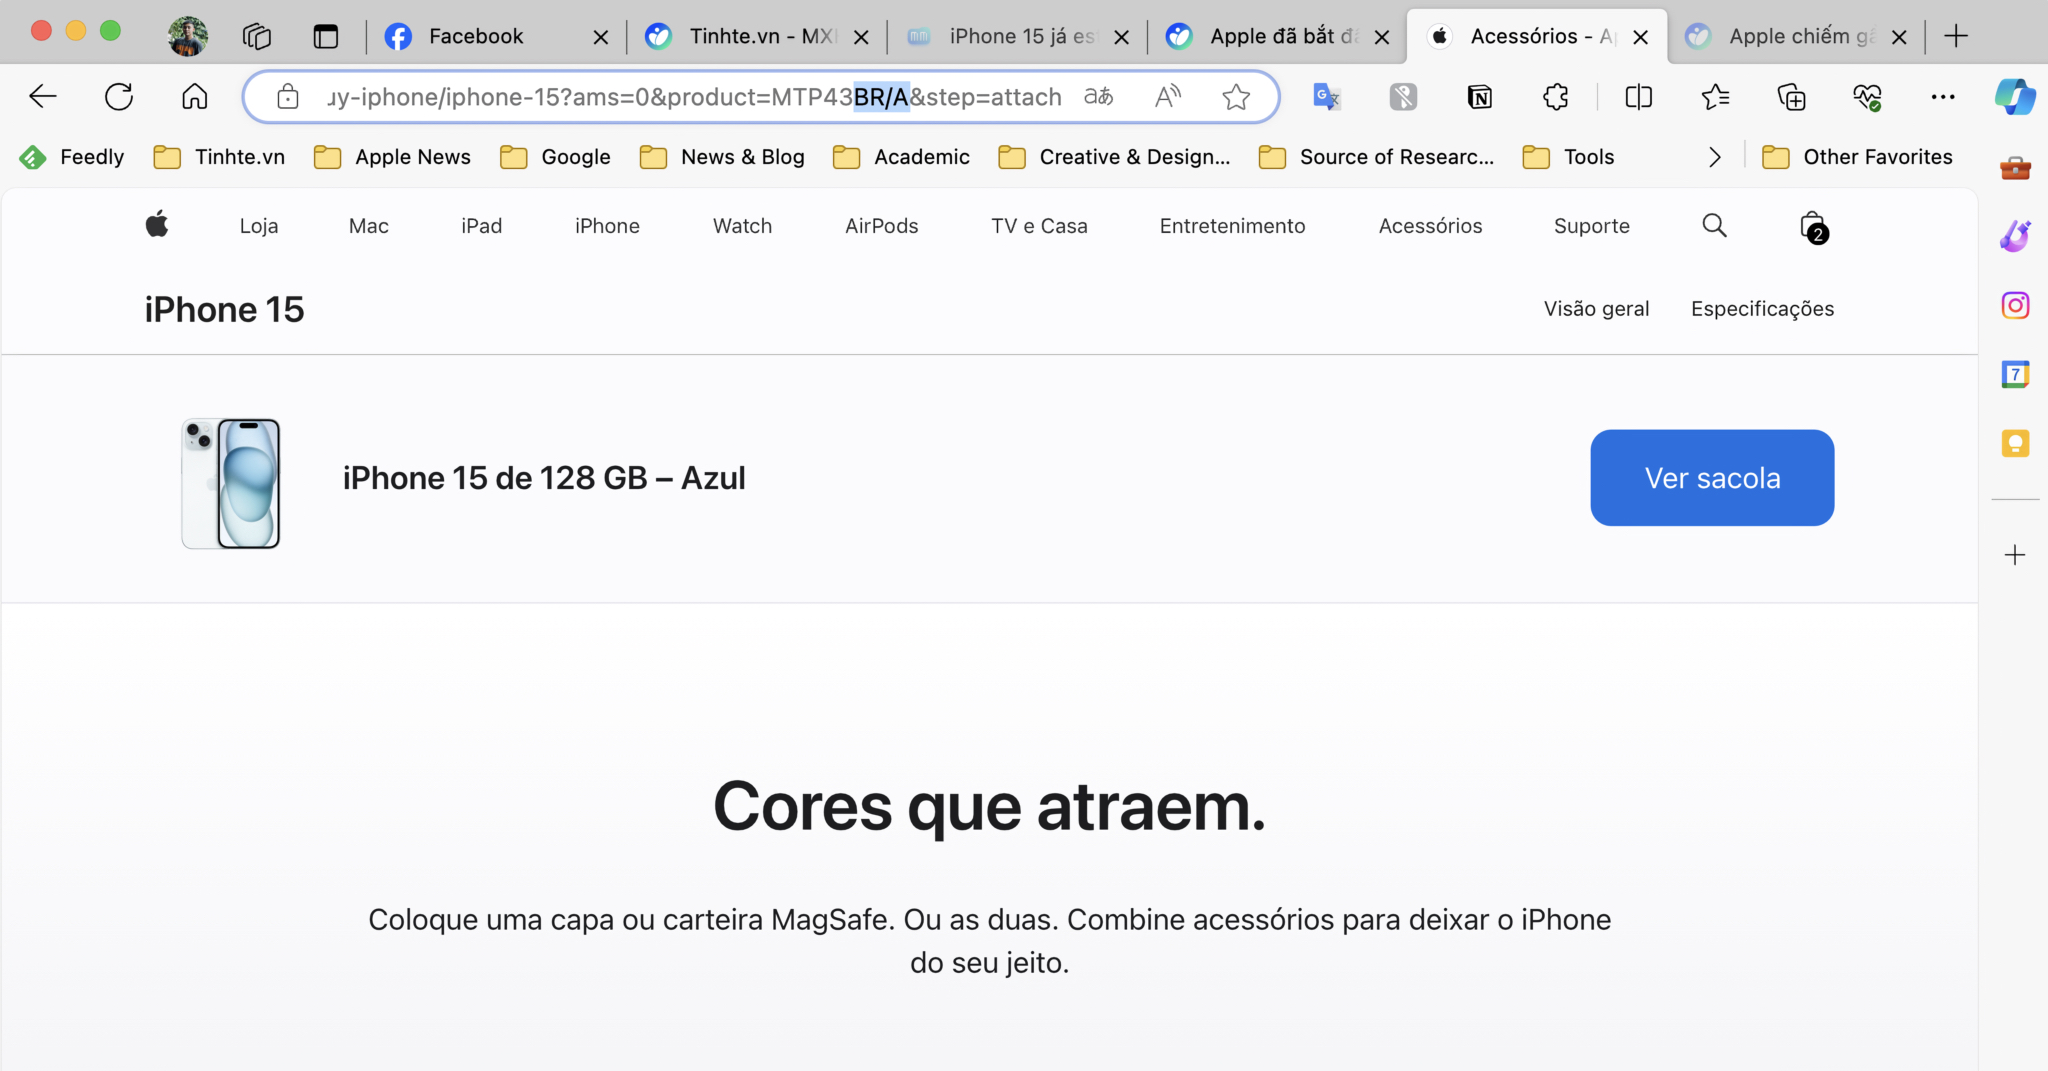Open the Entretenimento menu item

[x=1232, y=226]
